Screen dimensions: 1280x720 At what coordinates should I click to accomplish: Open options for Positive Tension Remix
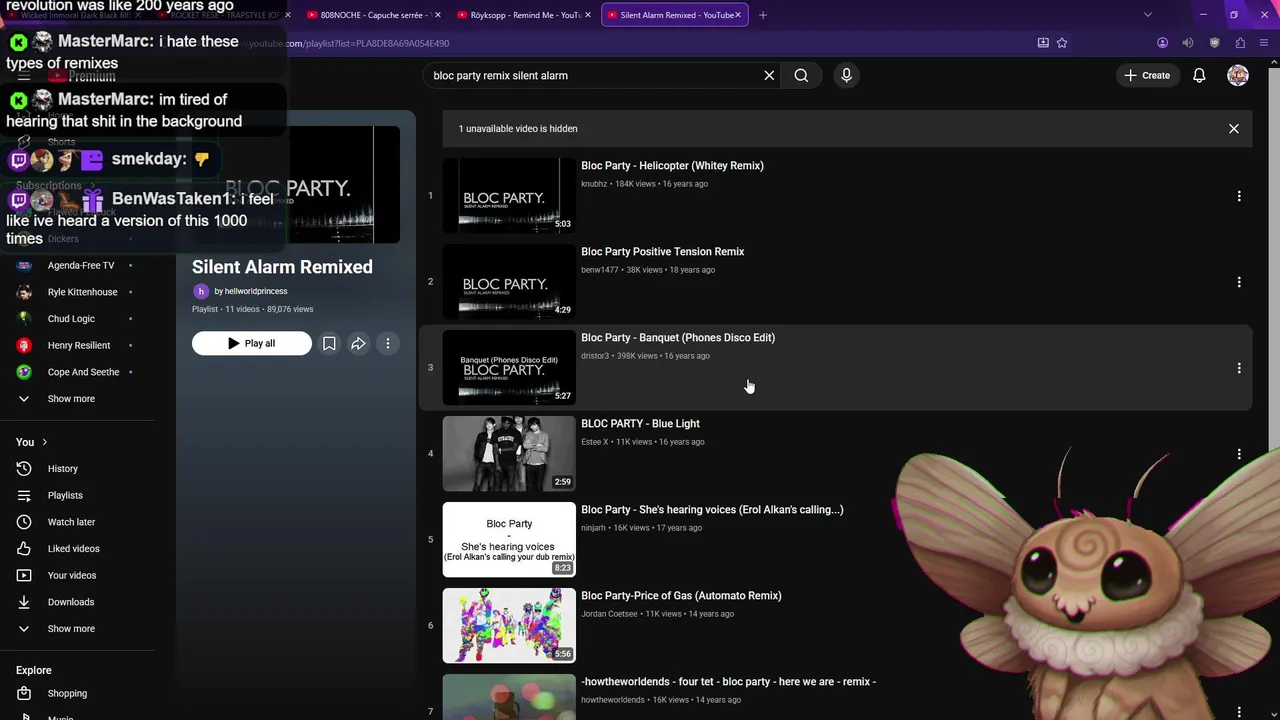pos(1239,282)
